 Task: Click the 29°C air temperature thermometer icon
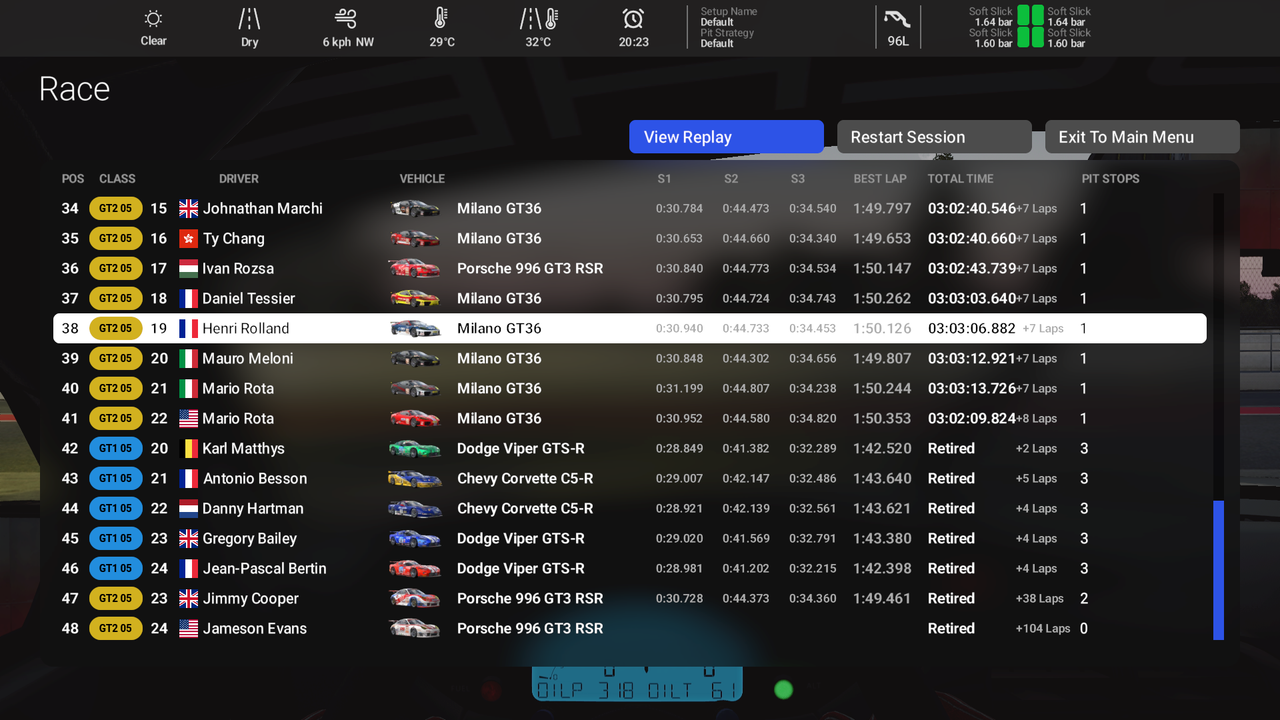[x=441, y=19]
